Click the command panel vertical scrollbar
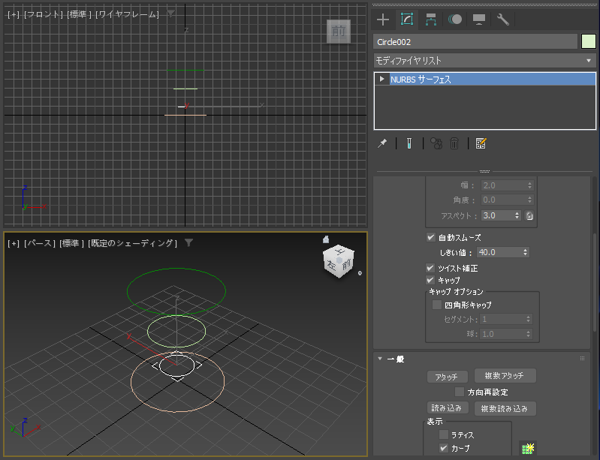Viewport: 600px width, 460px height. (x=595, y=283)
